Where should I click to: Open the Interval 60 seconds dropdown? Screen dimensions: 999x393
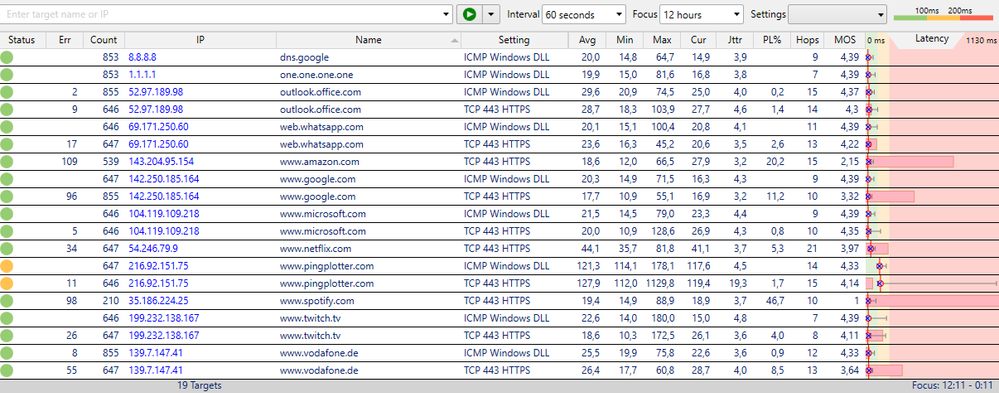[x=584, y=14]
